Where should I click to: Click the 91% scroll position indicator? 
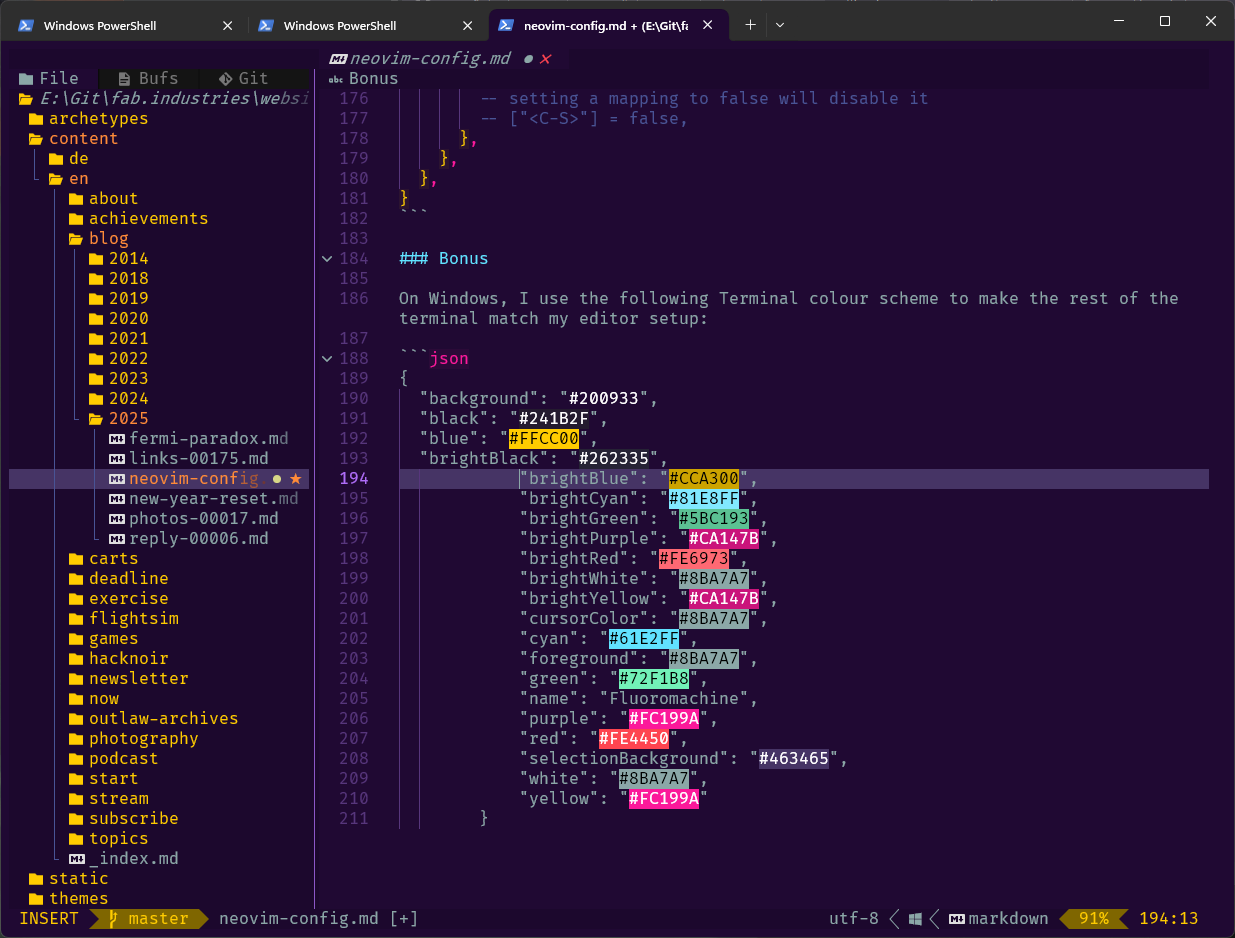pyautogui.click(x=1093, y=918)
